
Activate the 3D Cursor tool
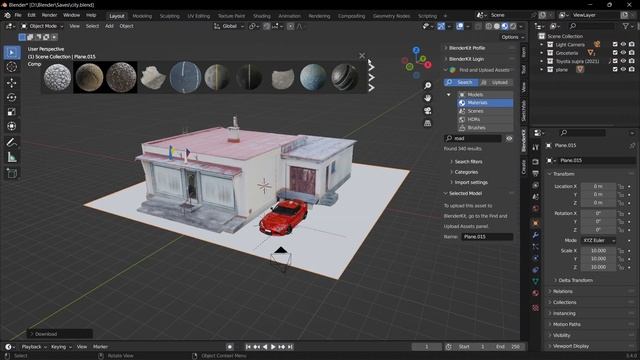[12, 67]
